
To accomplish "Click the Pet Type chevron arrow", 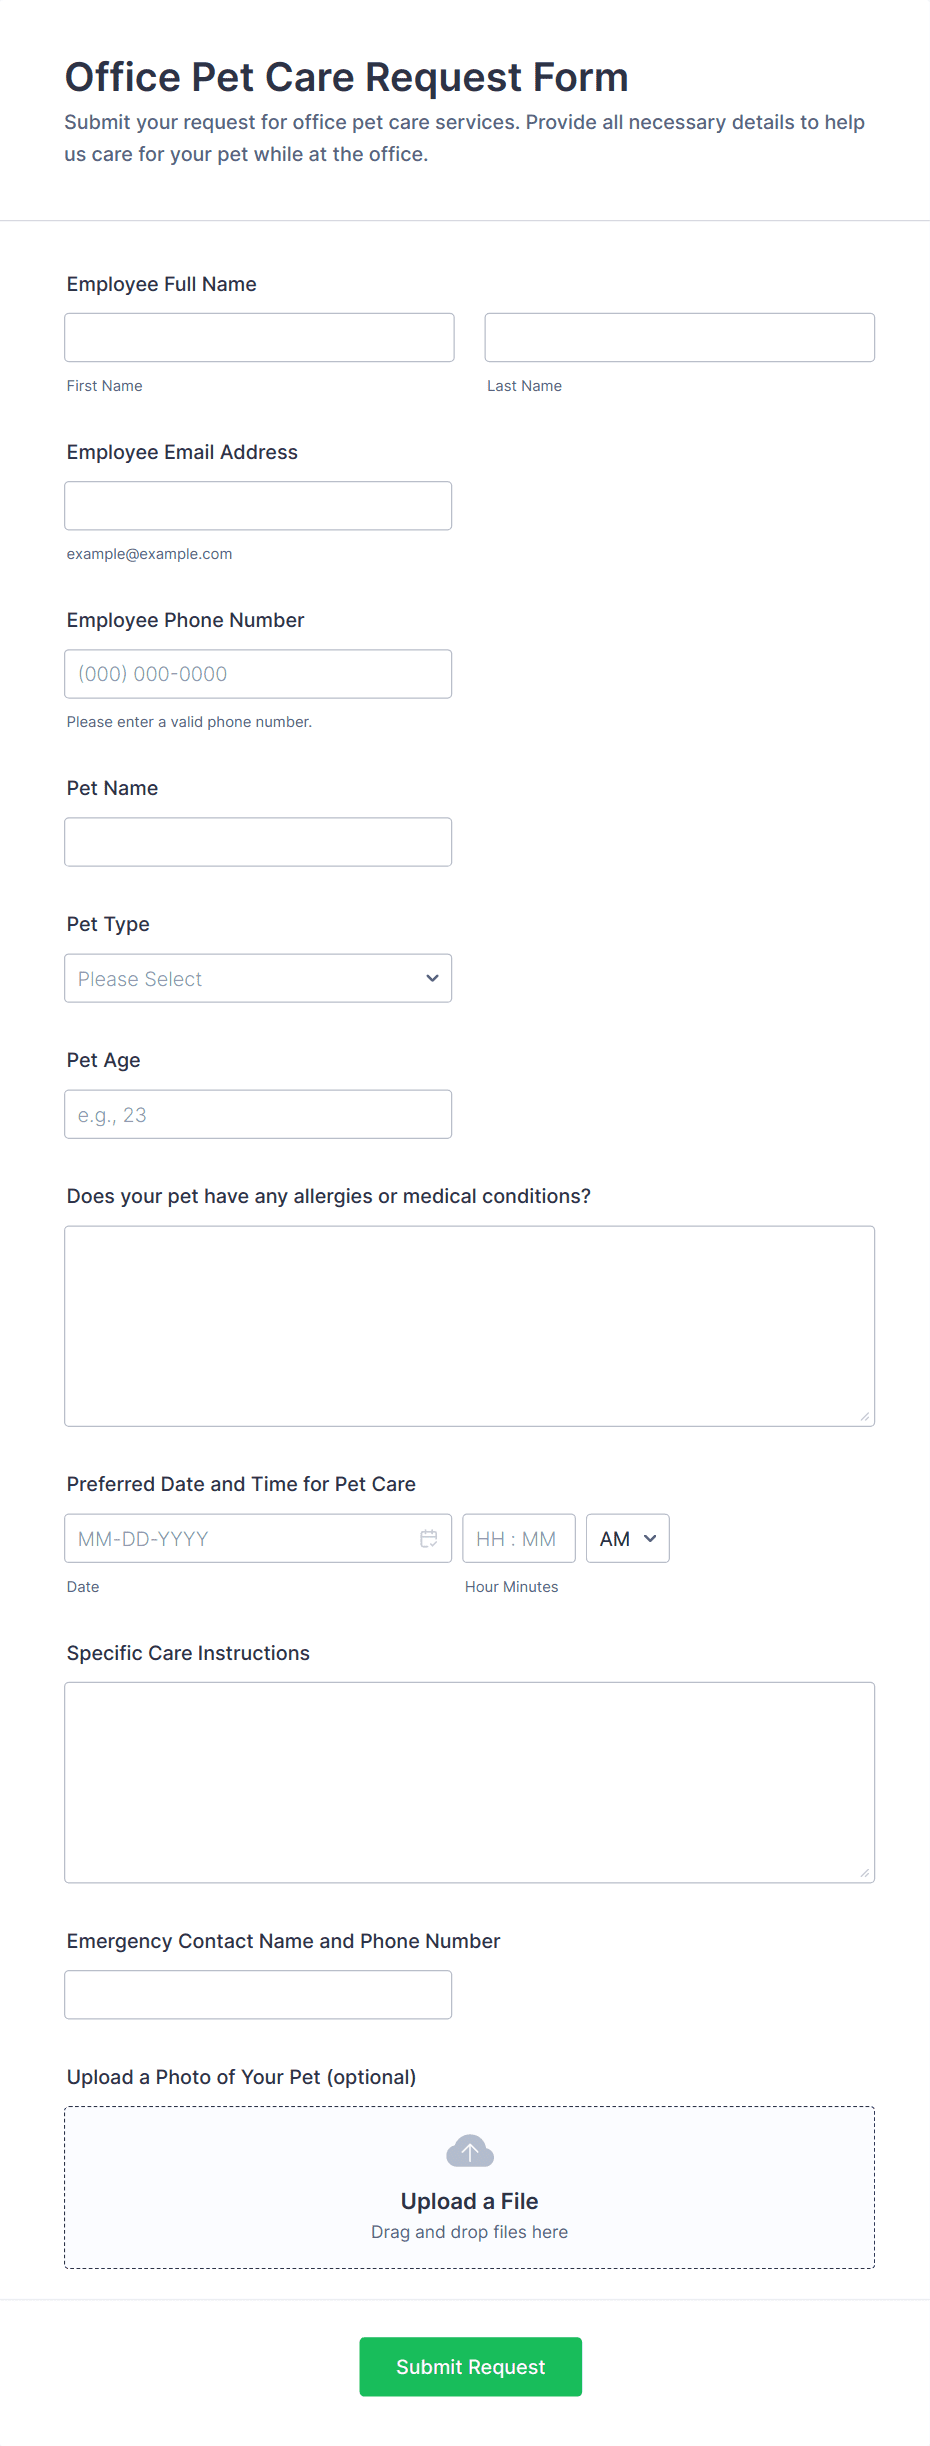I will [x=432, y=978].
